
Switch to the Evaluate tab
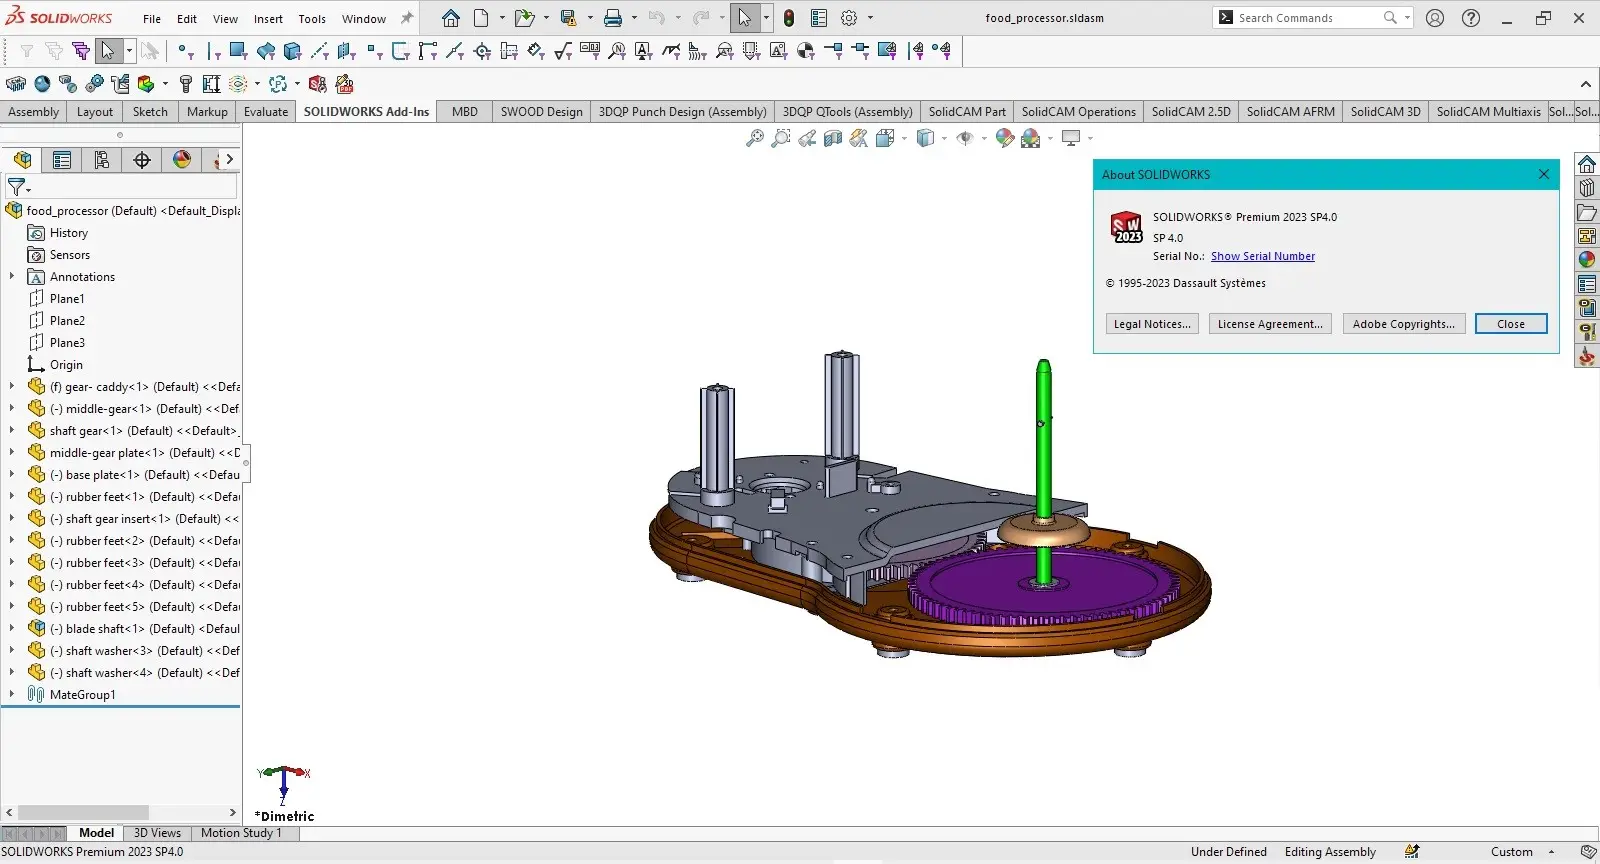266,112
